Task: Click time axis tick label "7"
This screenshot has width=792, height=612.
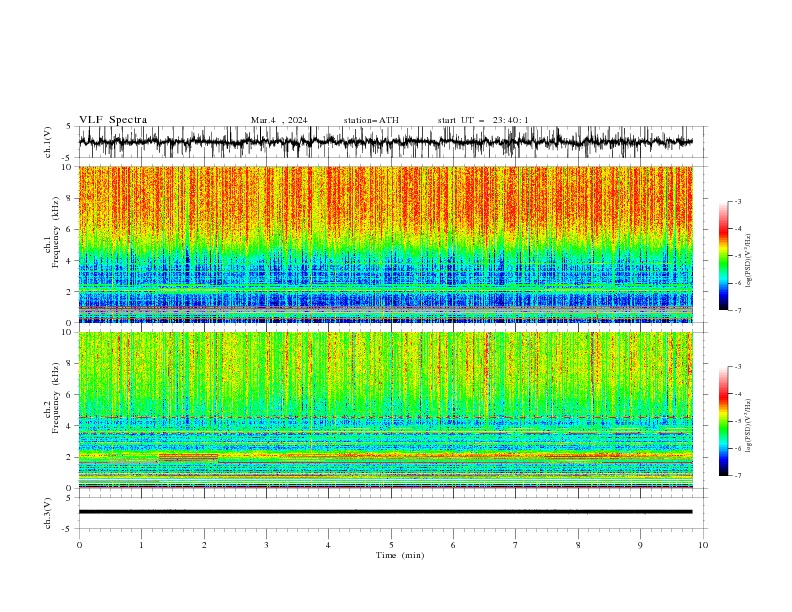Action: tap(516, 545)
